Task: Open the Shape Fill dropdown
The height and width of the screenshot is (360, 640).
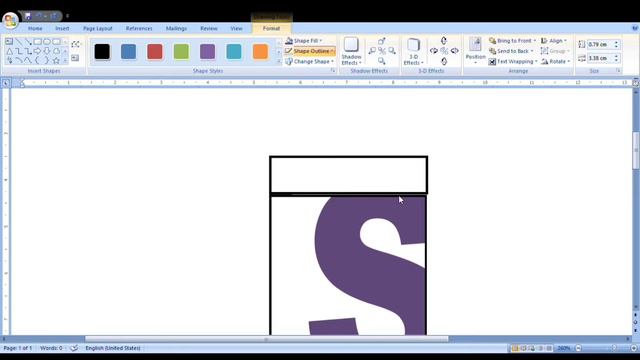Action: tap(304, 41)
